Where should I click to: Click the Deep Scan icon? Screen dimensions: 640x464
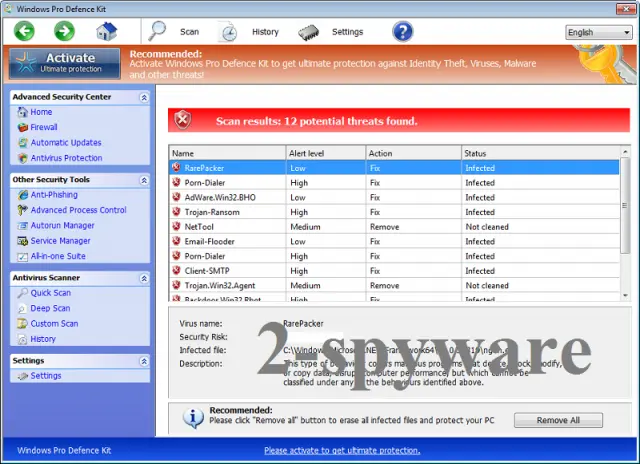[x=22, y=309]
